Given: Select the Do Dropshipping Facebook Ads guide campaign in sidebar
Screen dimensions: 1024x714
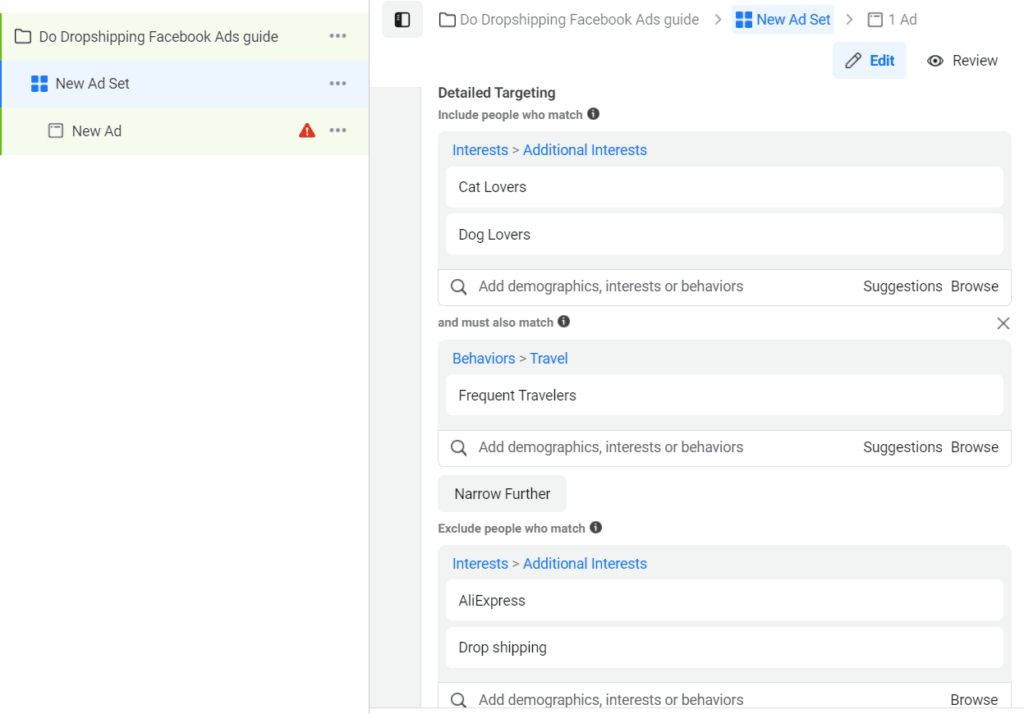Looking at the screenshot, I should pyautogui.click(x=158, y=37).
